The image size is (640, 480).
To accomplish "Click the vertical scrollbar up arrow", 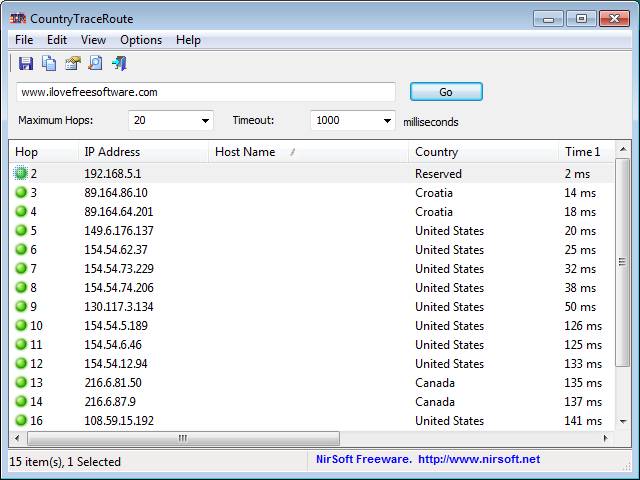I will point(623,149).
